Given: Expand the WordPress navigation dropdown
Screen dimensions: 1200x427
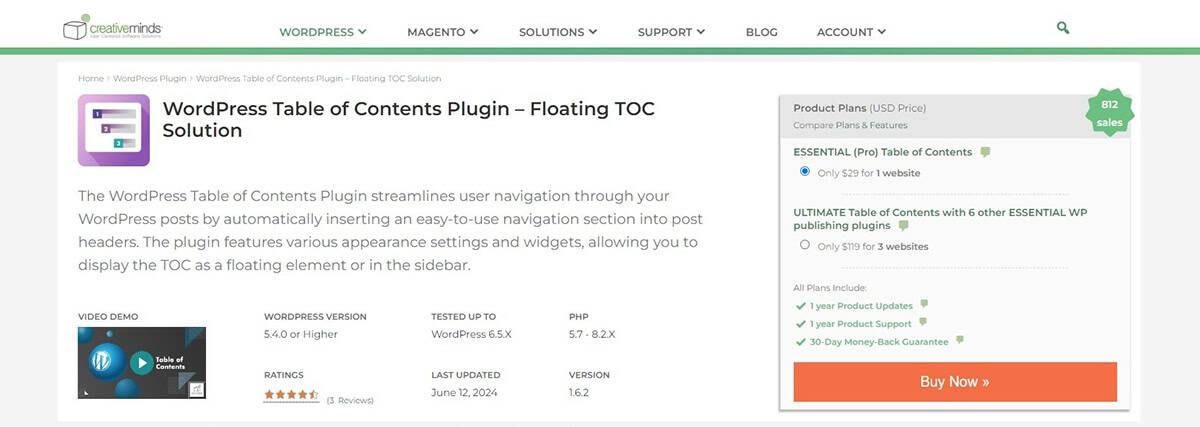Looking at the screenshot, I should point(323,32).
